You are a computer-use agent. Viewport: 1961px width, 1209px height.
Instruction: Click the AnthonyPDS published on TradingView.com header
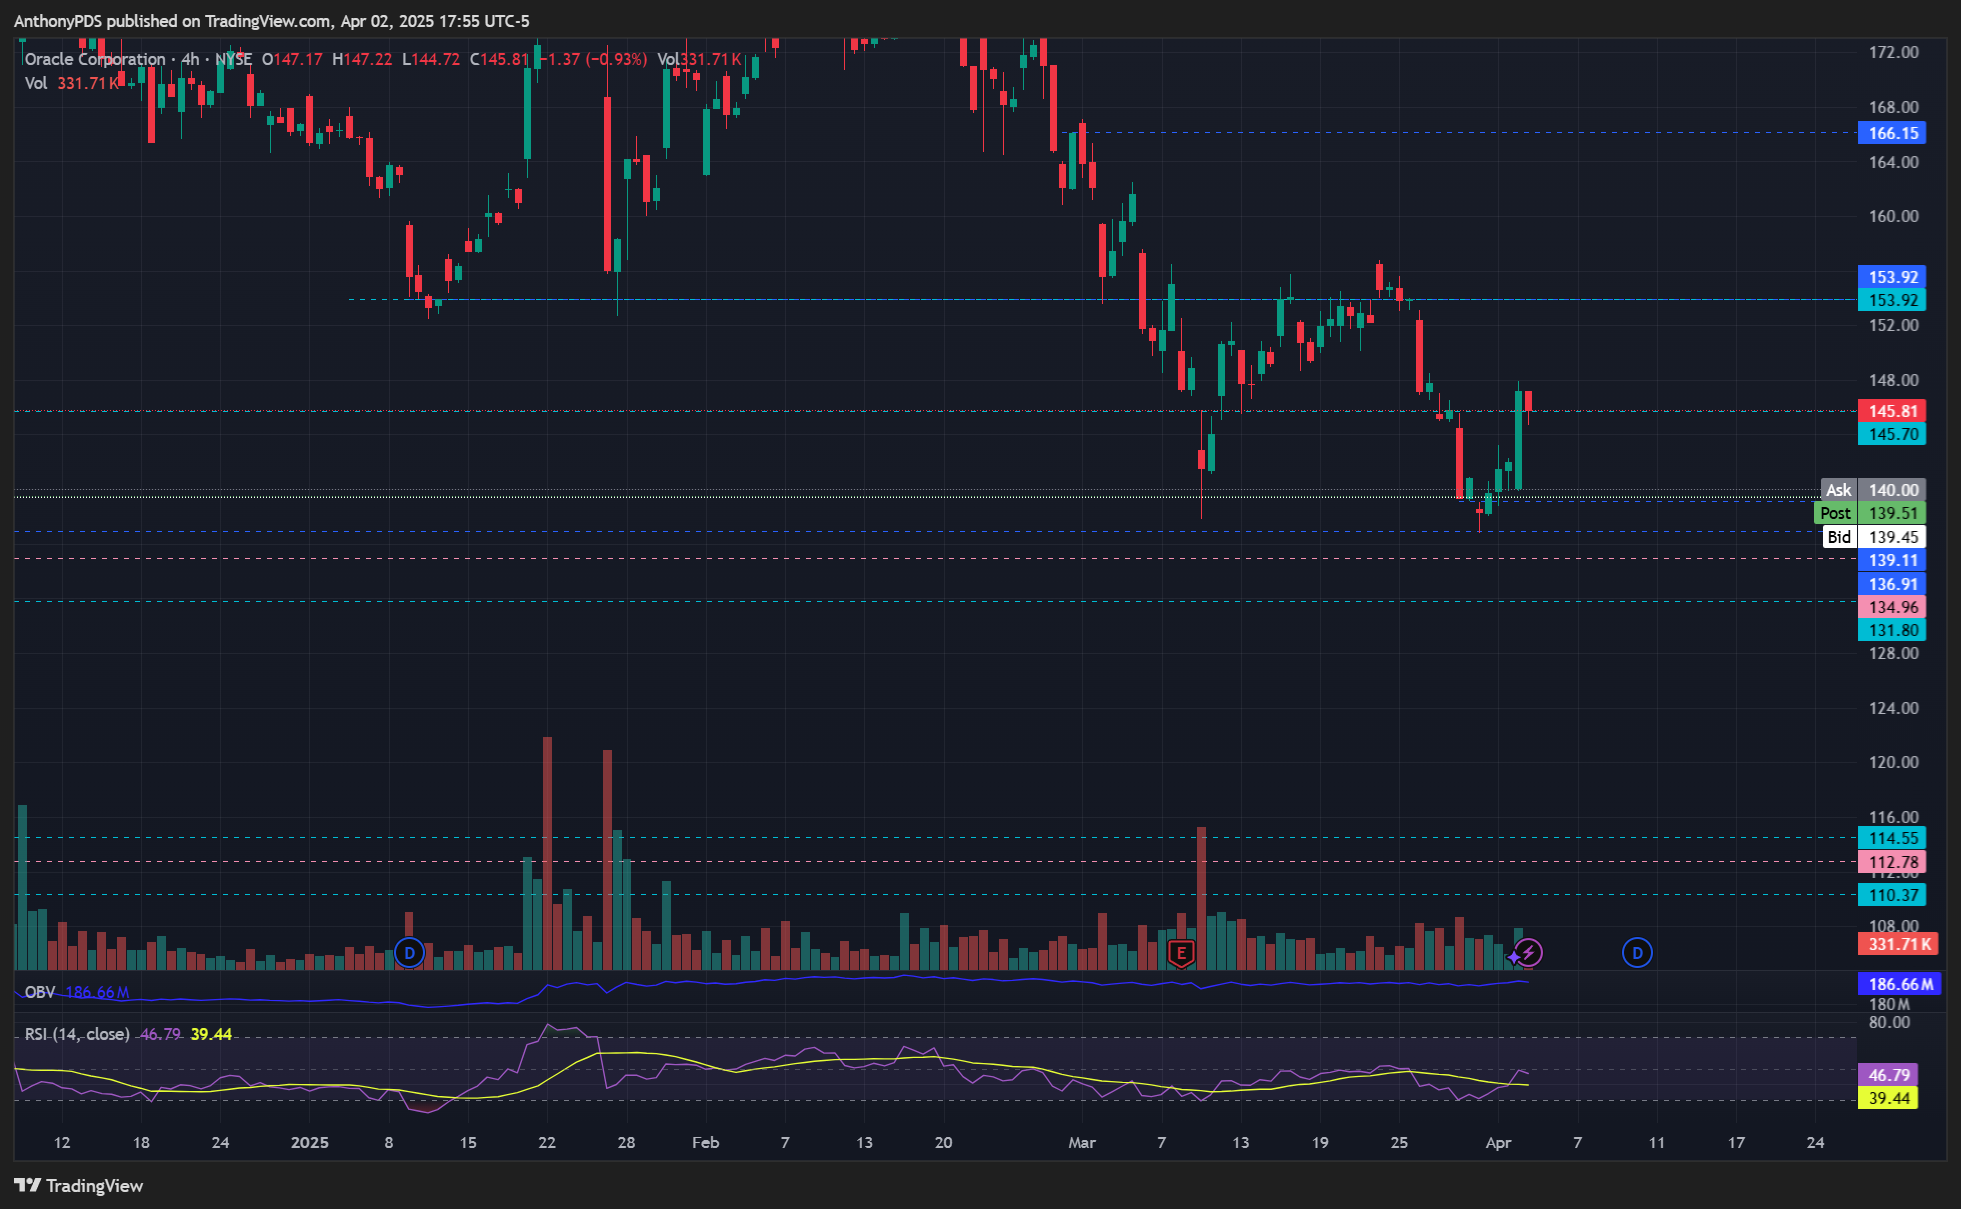[x=272, y=21]
